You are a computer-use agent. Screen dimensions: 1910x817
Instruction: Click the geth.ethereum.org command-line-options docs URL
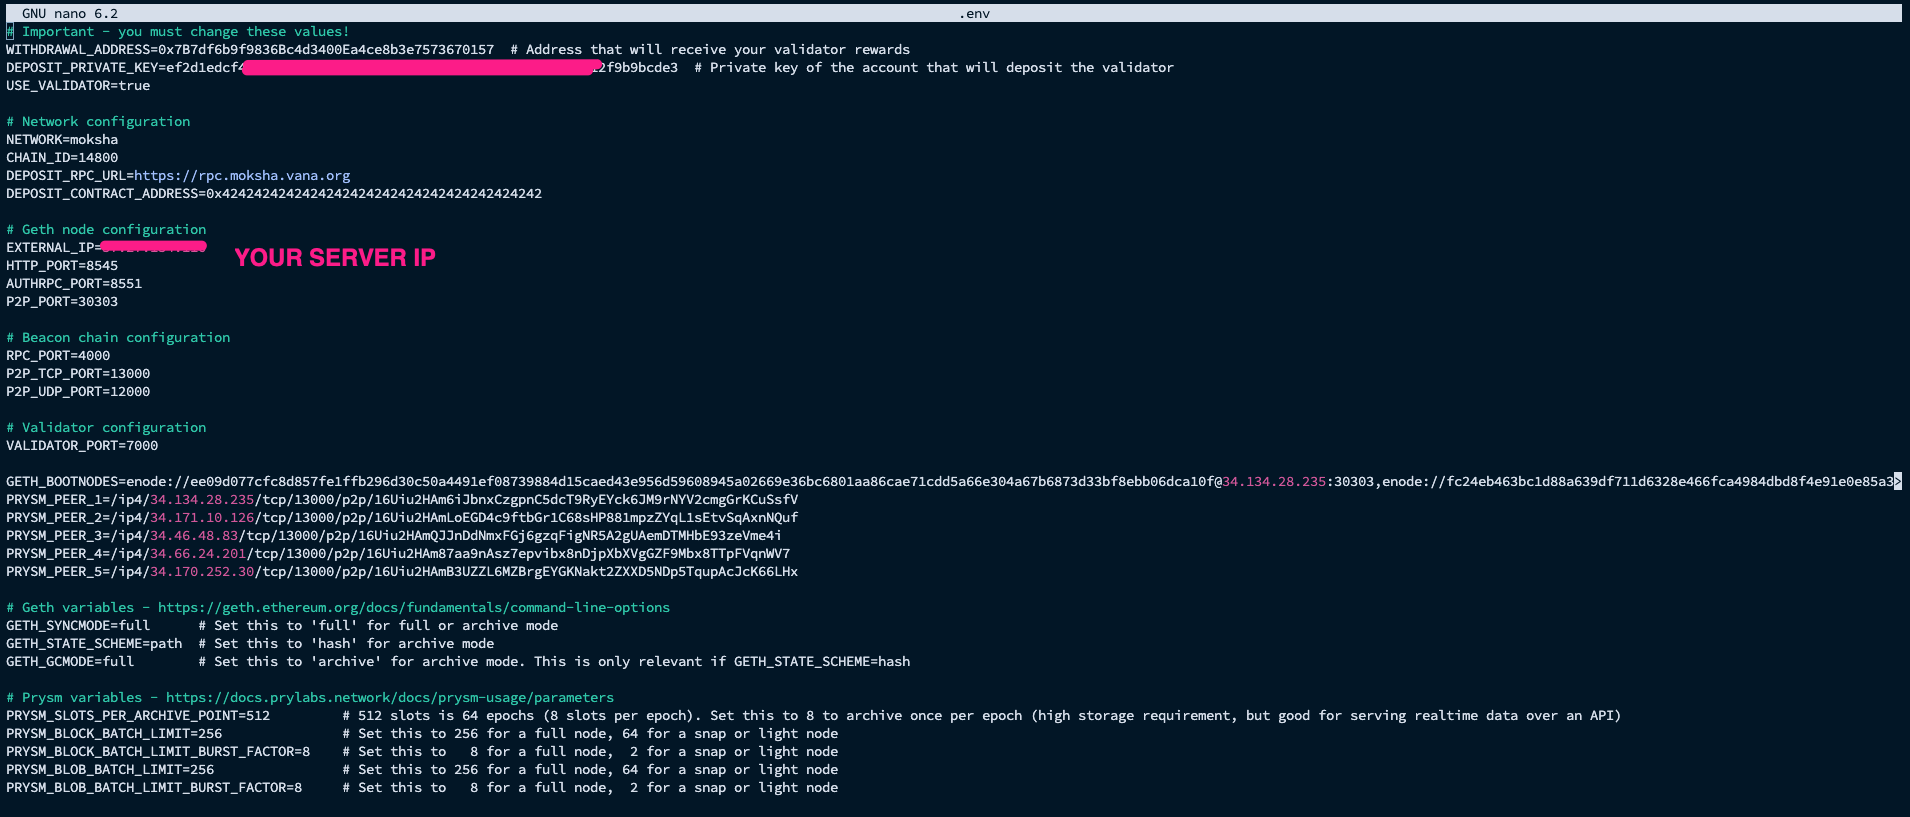point(413,608)
